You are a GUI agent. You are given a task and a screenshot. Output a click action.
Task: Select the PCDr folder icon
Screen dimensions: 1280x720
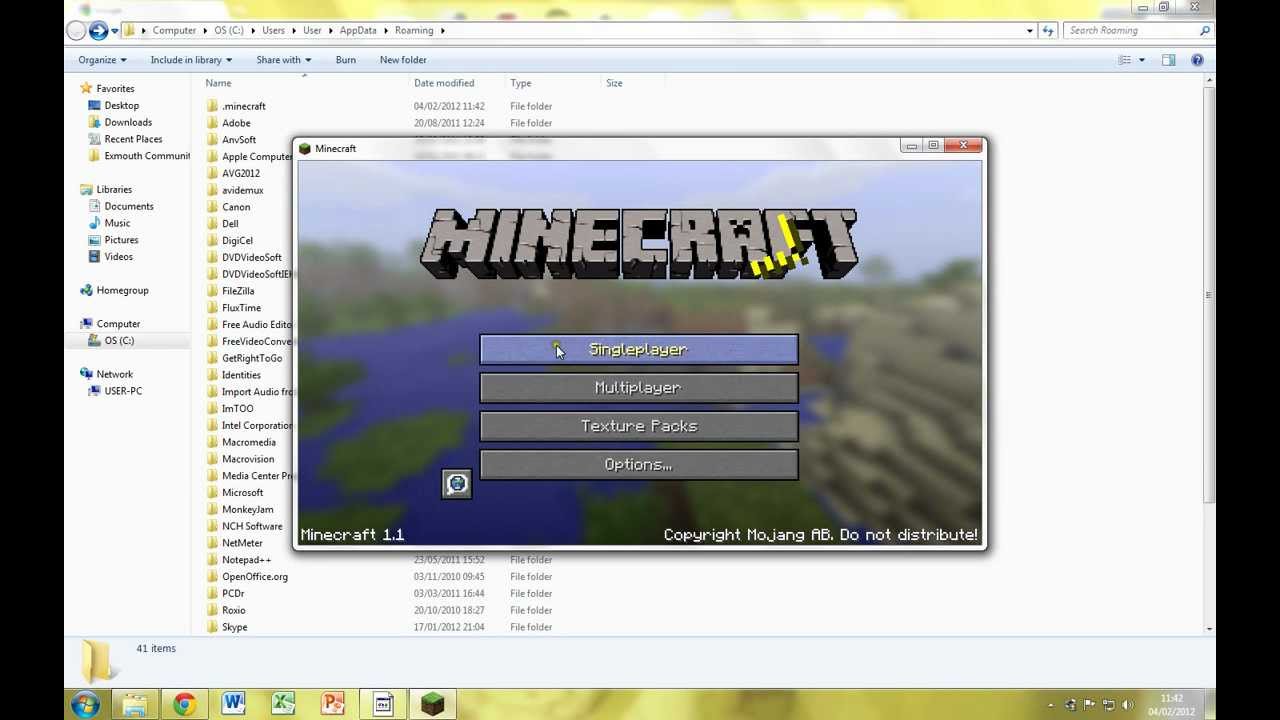point(212,593)
